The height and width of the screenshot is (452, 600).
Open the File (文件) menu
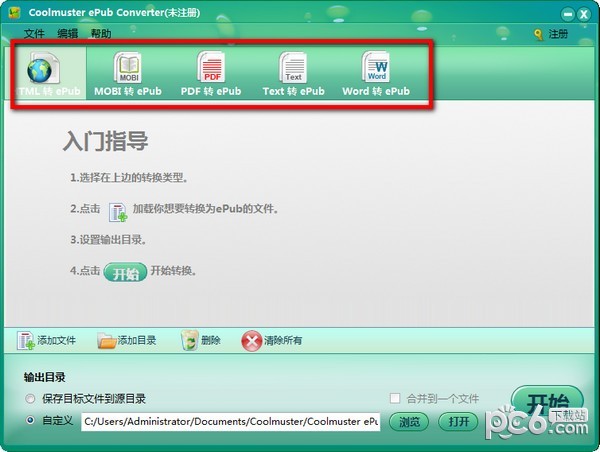[34, 34]
